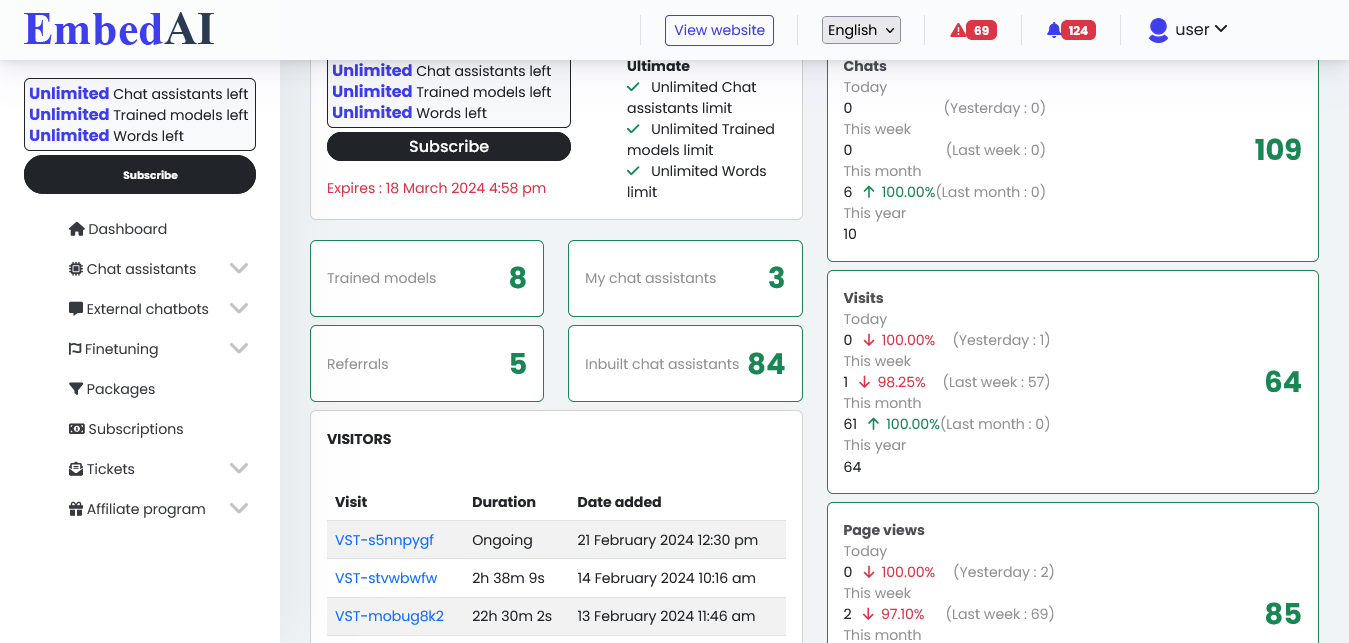1349x643 pixels.
Task: Click the Visit column header
Action: coord(351,502)
